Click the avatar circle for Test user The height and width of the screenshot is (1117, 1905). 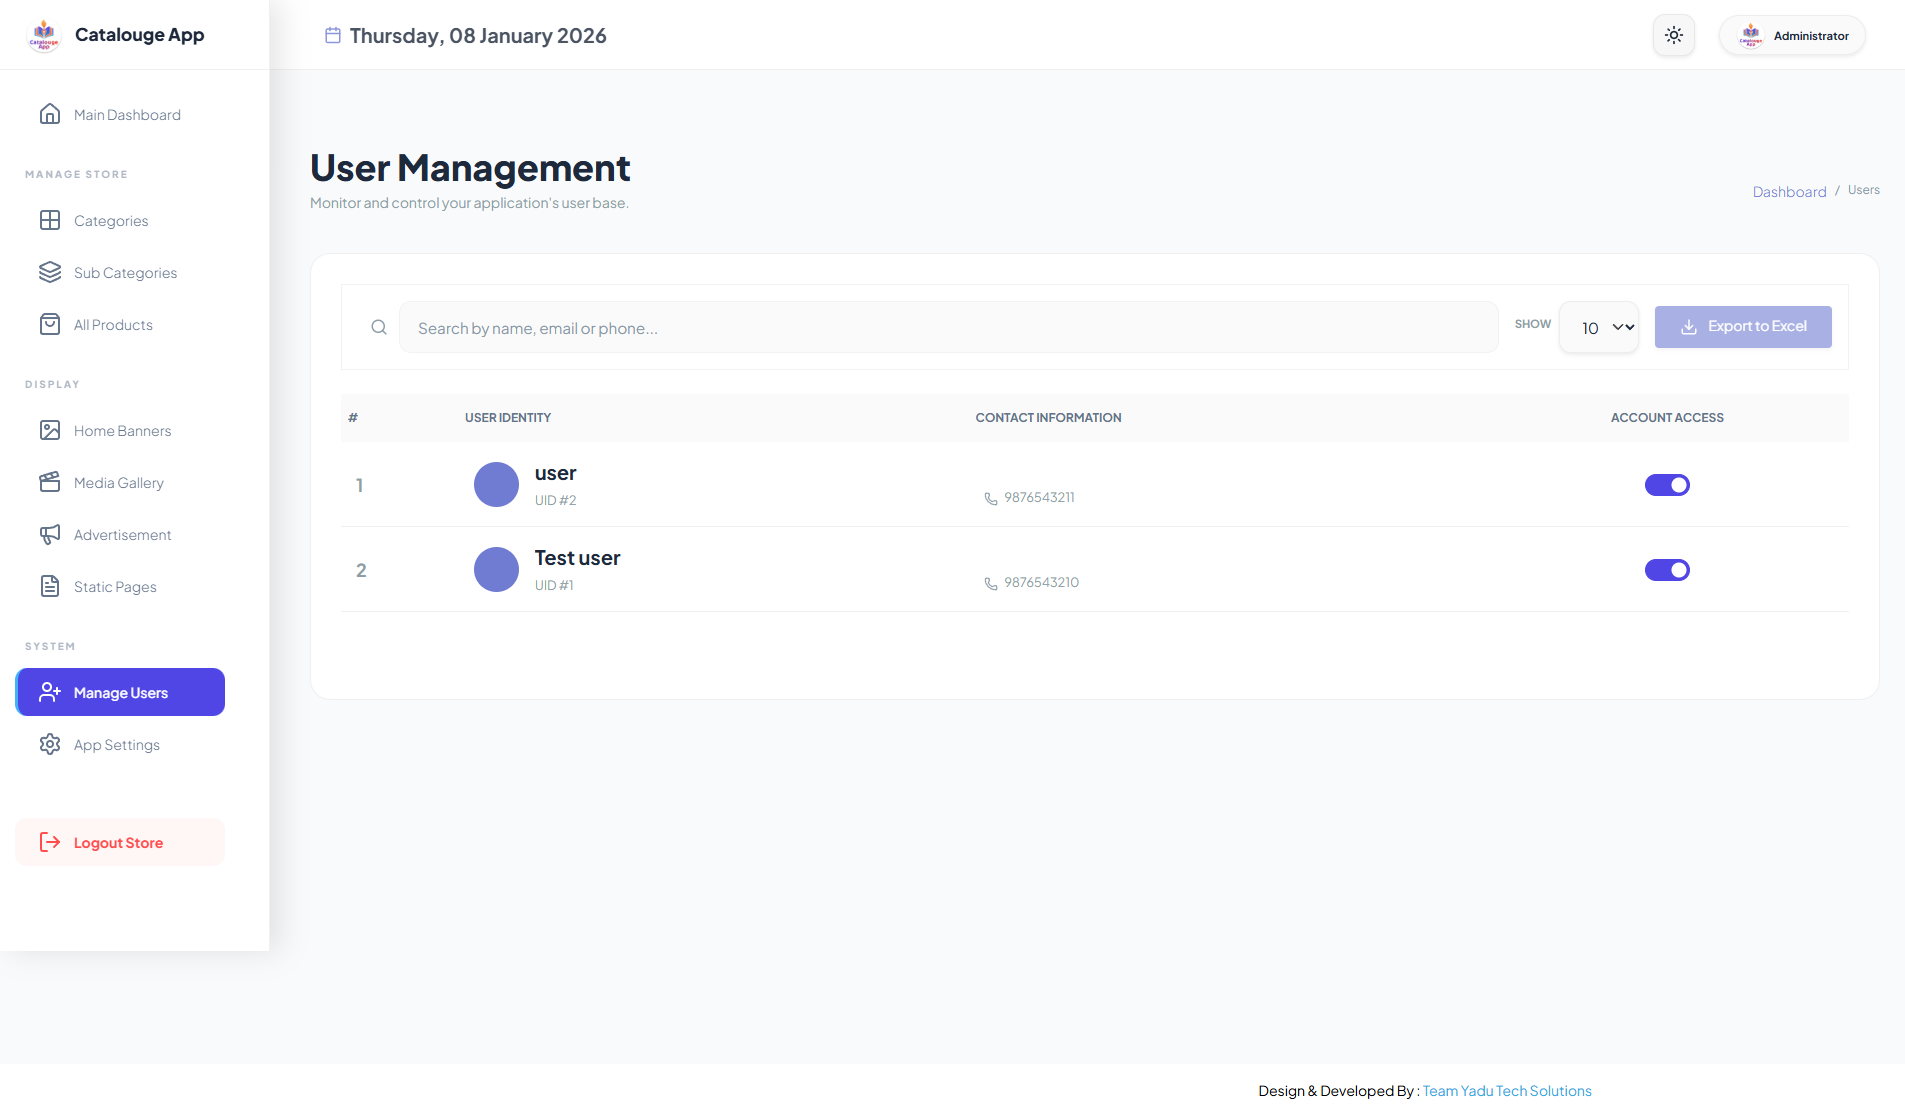pyautogui.click(x=496, y=569)
